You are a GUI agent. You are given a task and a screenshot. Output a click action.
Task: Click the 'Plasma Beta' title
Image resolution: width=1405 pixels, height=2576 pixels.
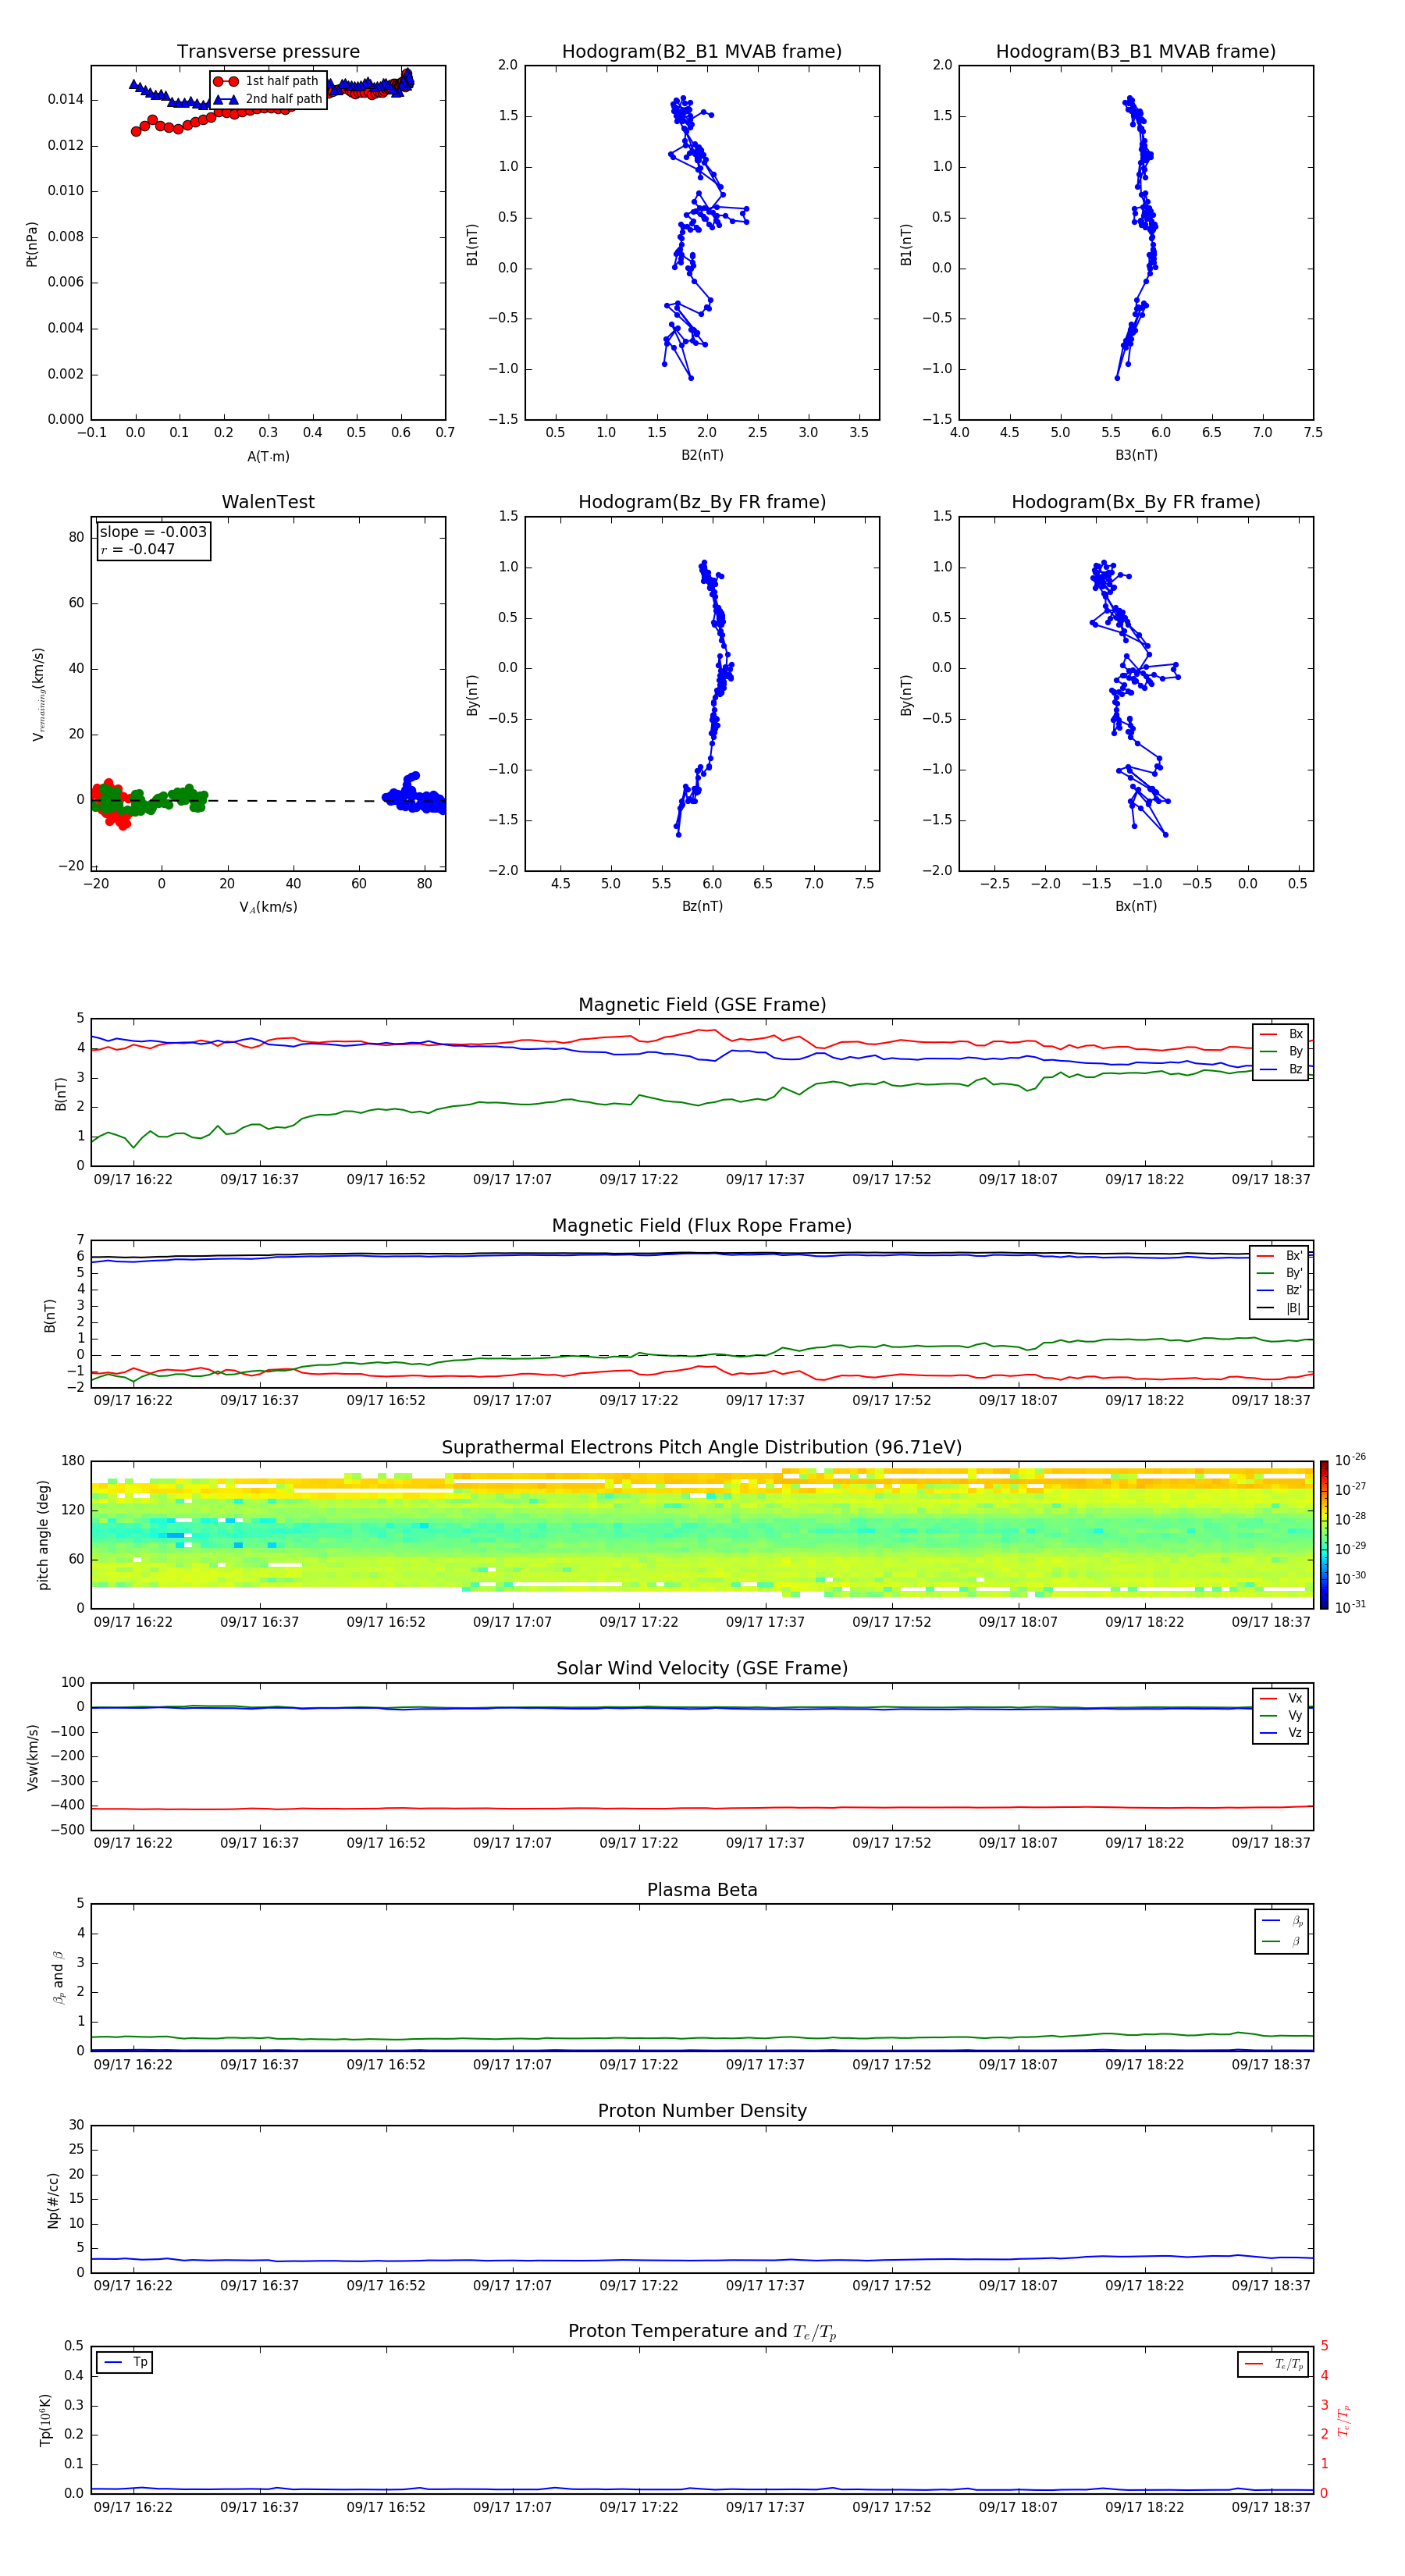[702, 1890]
